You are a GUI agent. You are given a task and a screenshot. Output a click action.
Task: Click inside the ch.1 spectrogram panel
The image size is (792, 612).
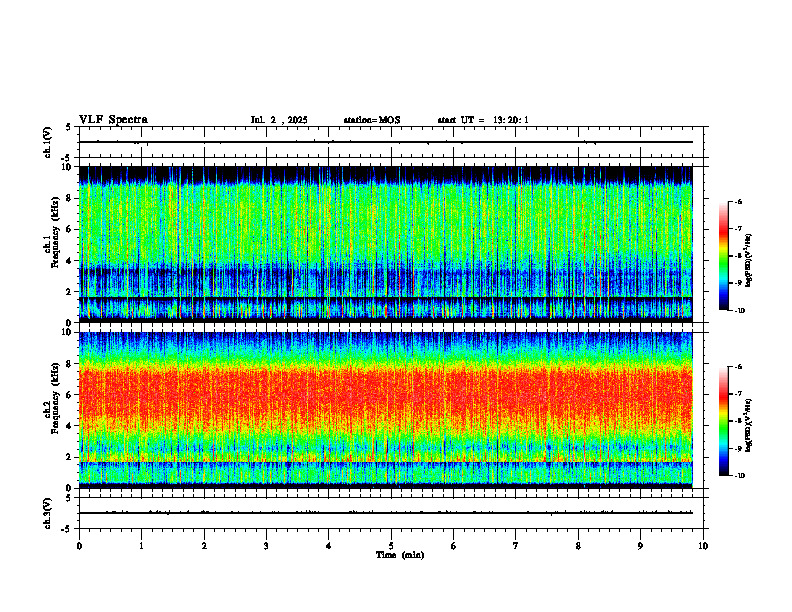pyautogui.click(x=386, y=244)
